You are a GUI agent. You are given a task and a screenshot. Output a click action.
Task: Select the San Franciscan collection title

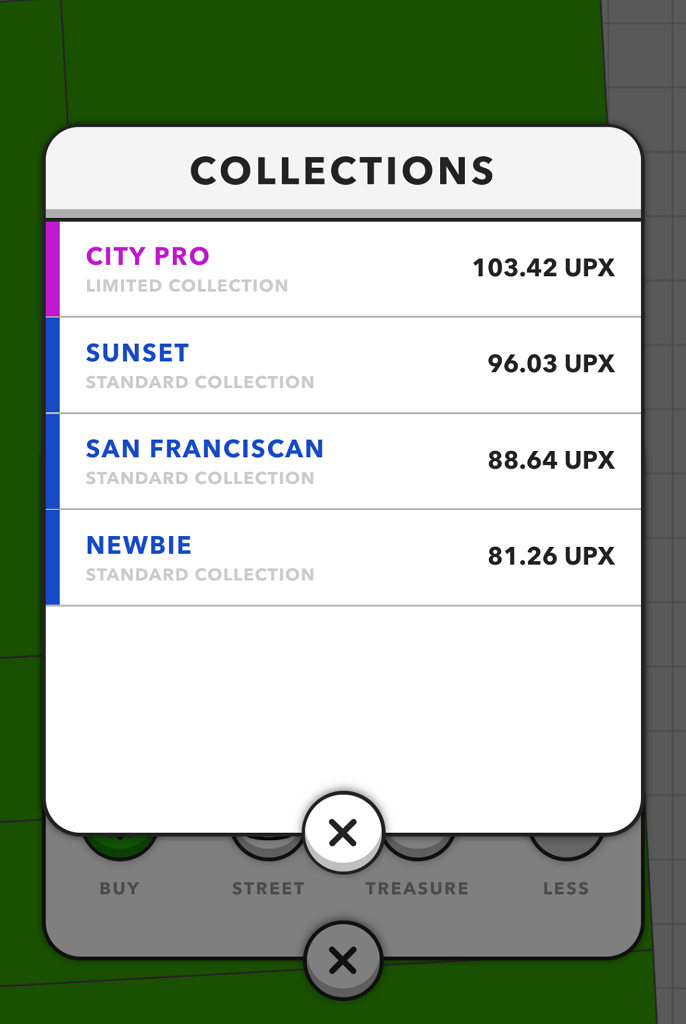coord(205,449)
